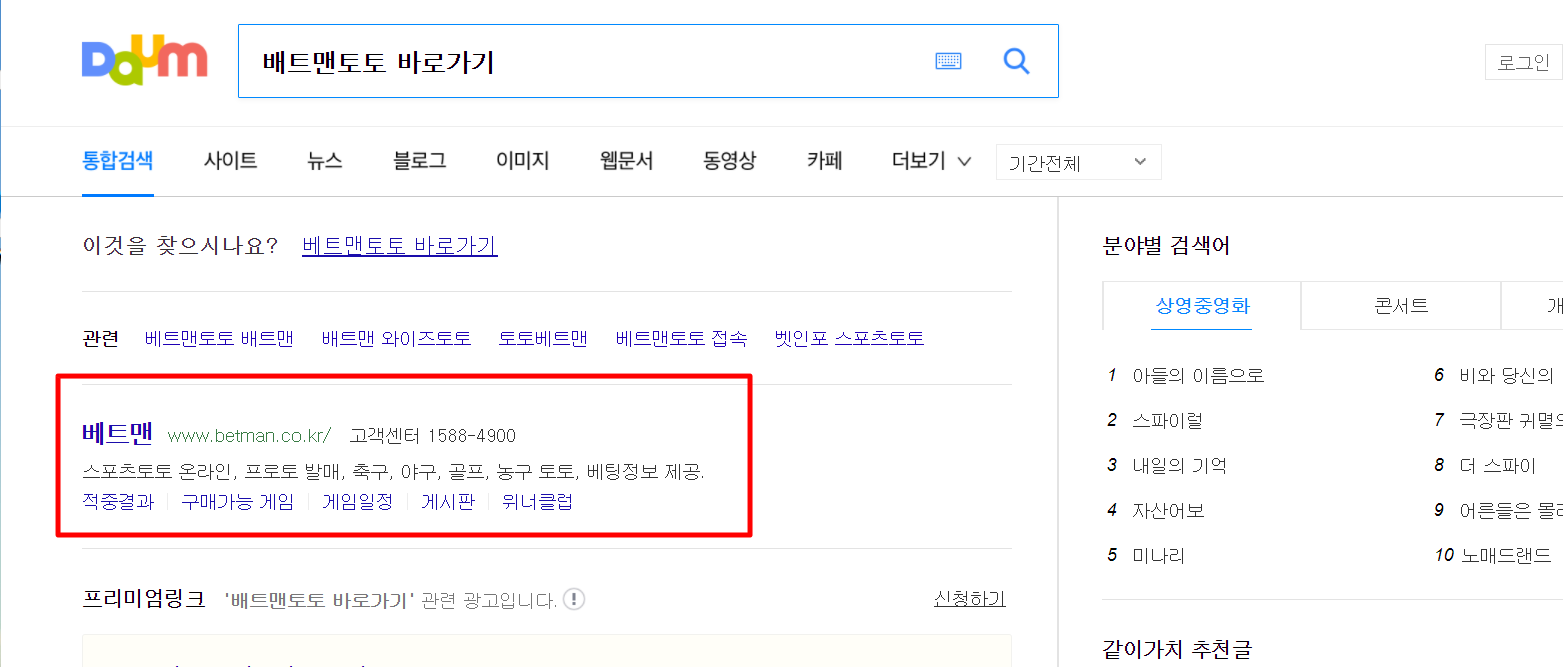This screenshot has width=1563, height=667.
Task: Open the 기간전체 period dropdown
Action: click(1079, 162)
